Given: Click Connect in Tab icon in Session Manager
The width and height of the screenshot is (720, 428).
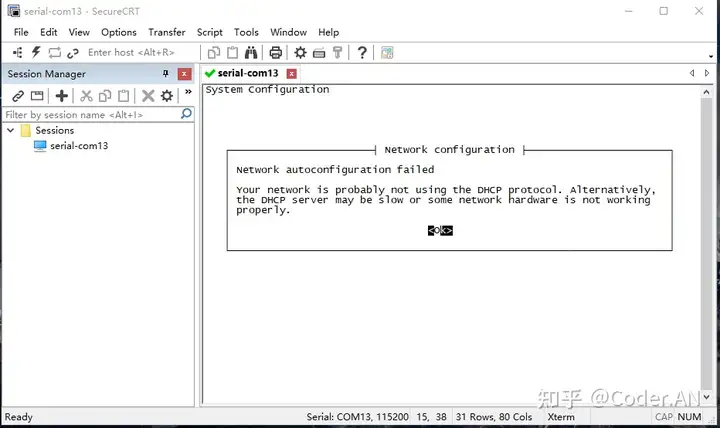Looking at the screenshot, I should [x=37, y=96].
